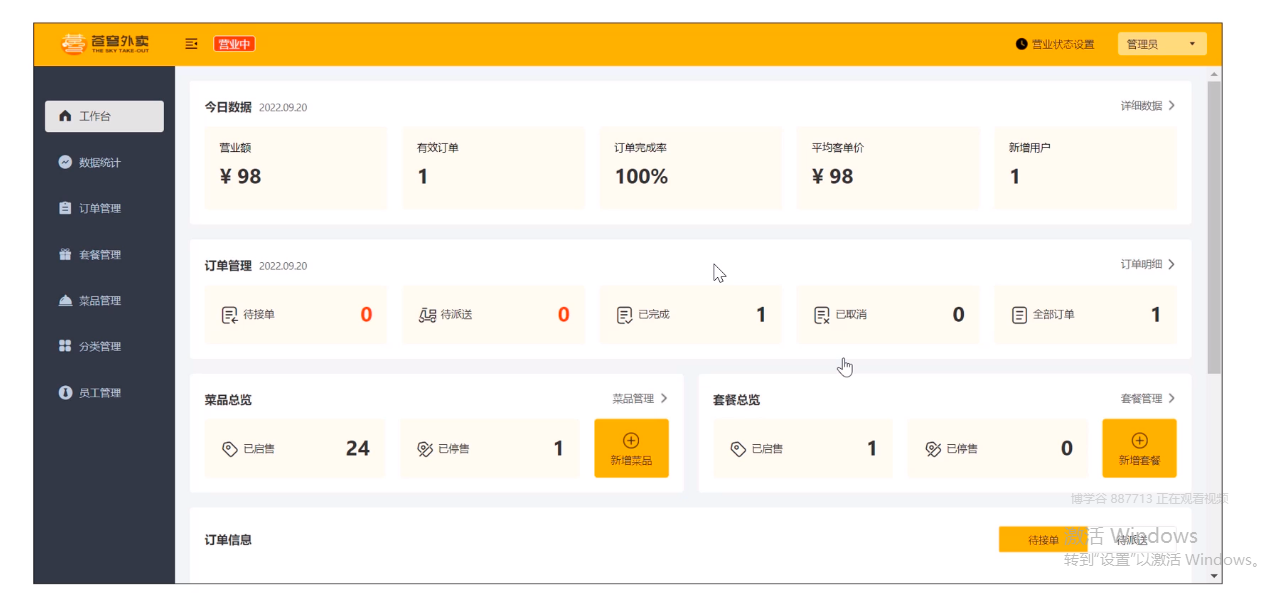Click the 新增菜品 button
The width and height of the screenshot is (1267, 594).
click(x=631, y=448)
